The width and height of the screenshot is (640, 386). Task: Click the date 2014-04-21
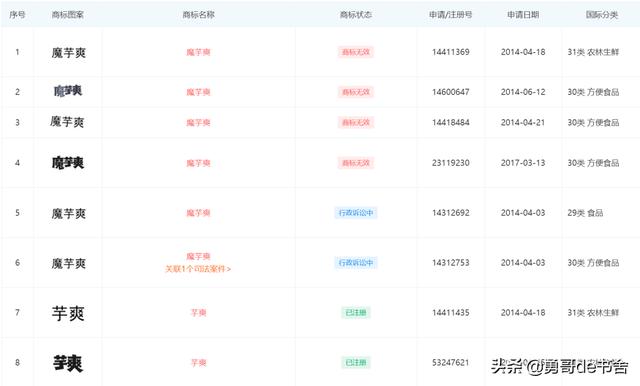click(523, 122)
